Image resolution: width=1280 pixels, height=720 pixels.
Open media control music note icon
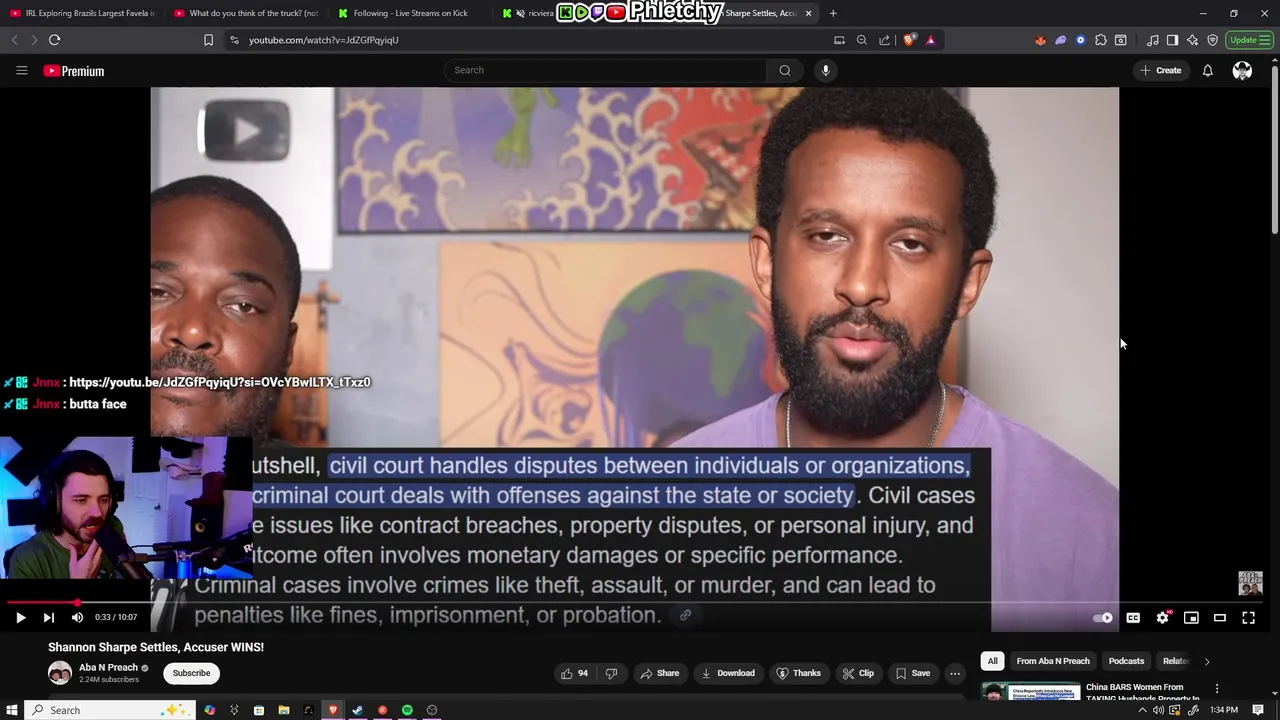1152,40
